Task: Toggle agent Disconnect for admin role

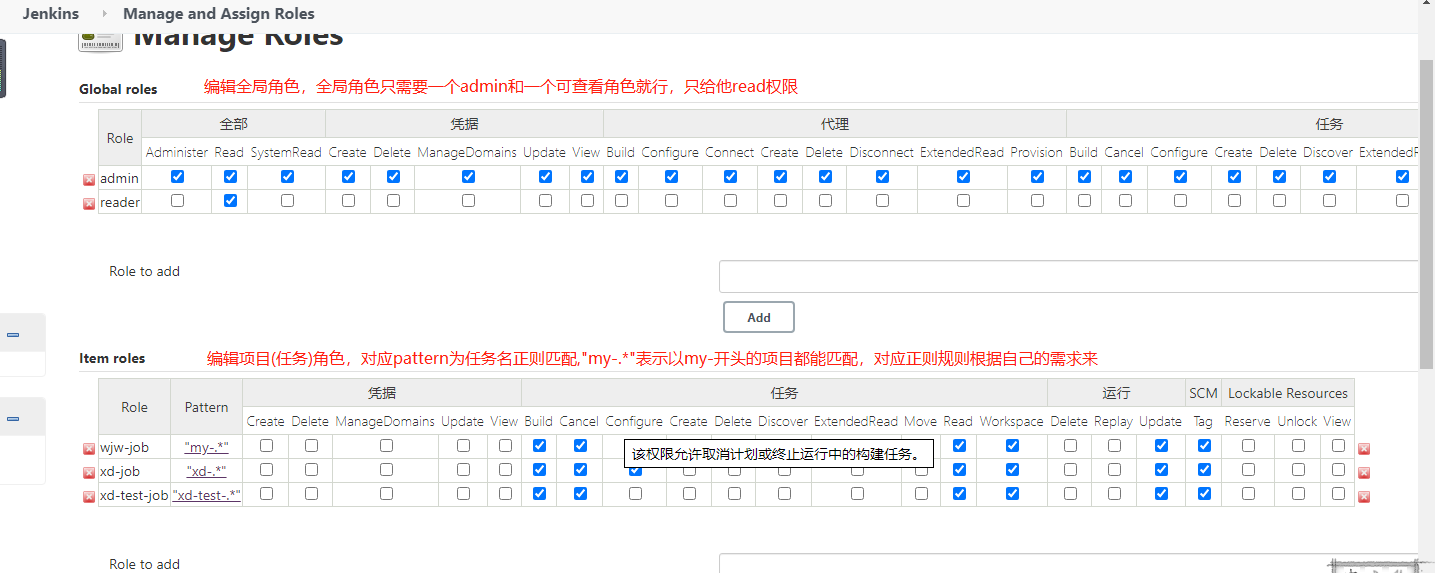Action: (x=882, y=176)
